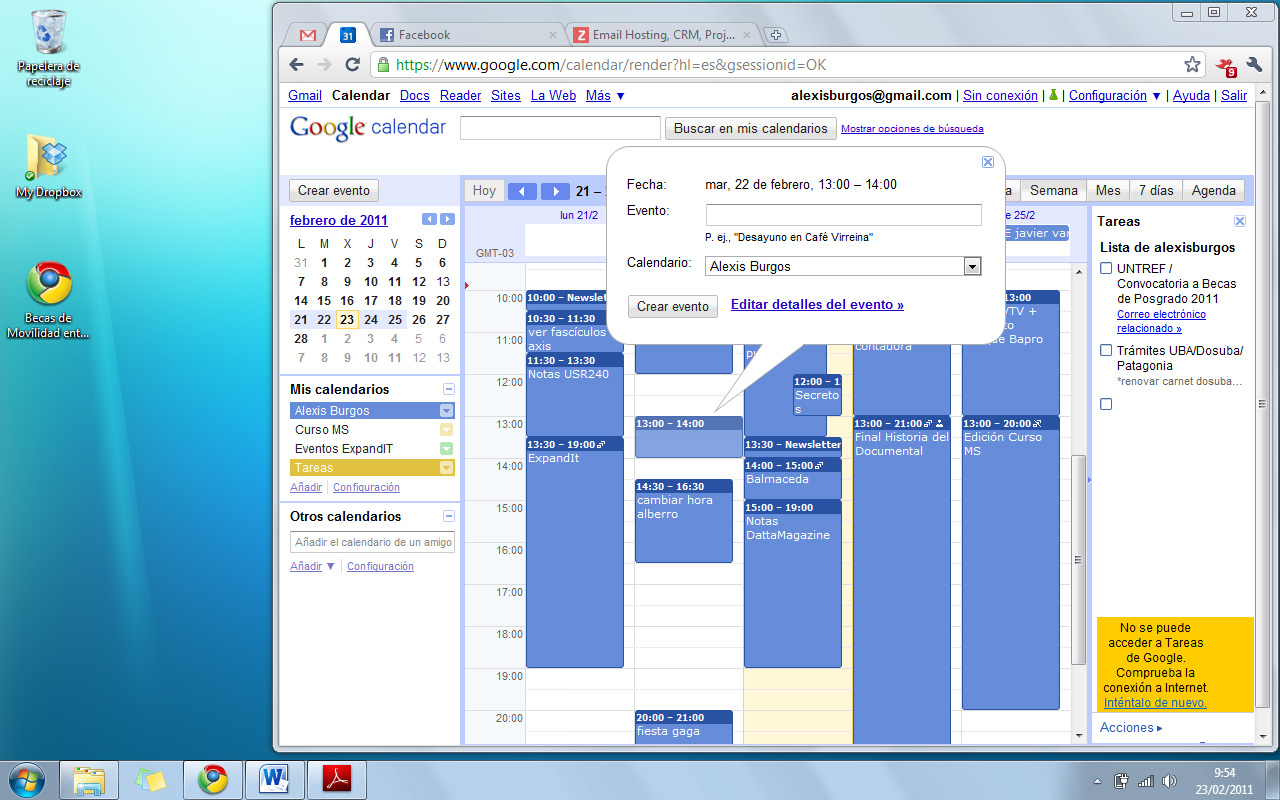Click Mostrar opciones de búsqueda link
This screenshot has height=800, width=1280.
pyautogui.click(x=912, y=128)
